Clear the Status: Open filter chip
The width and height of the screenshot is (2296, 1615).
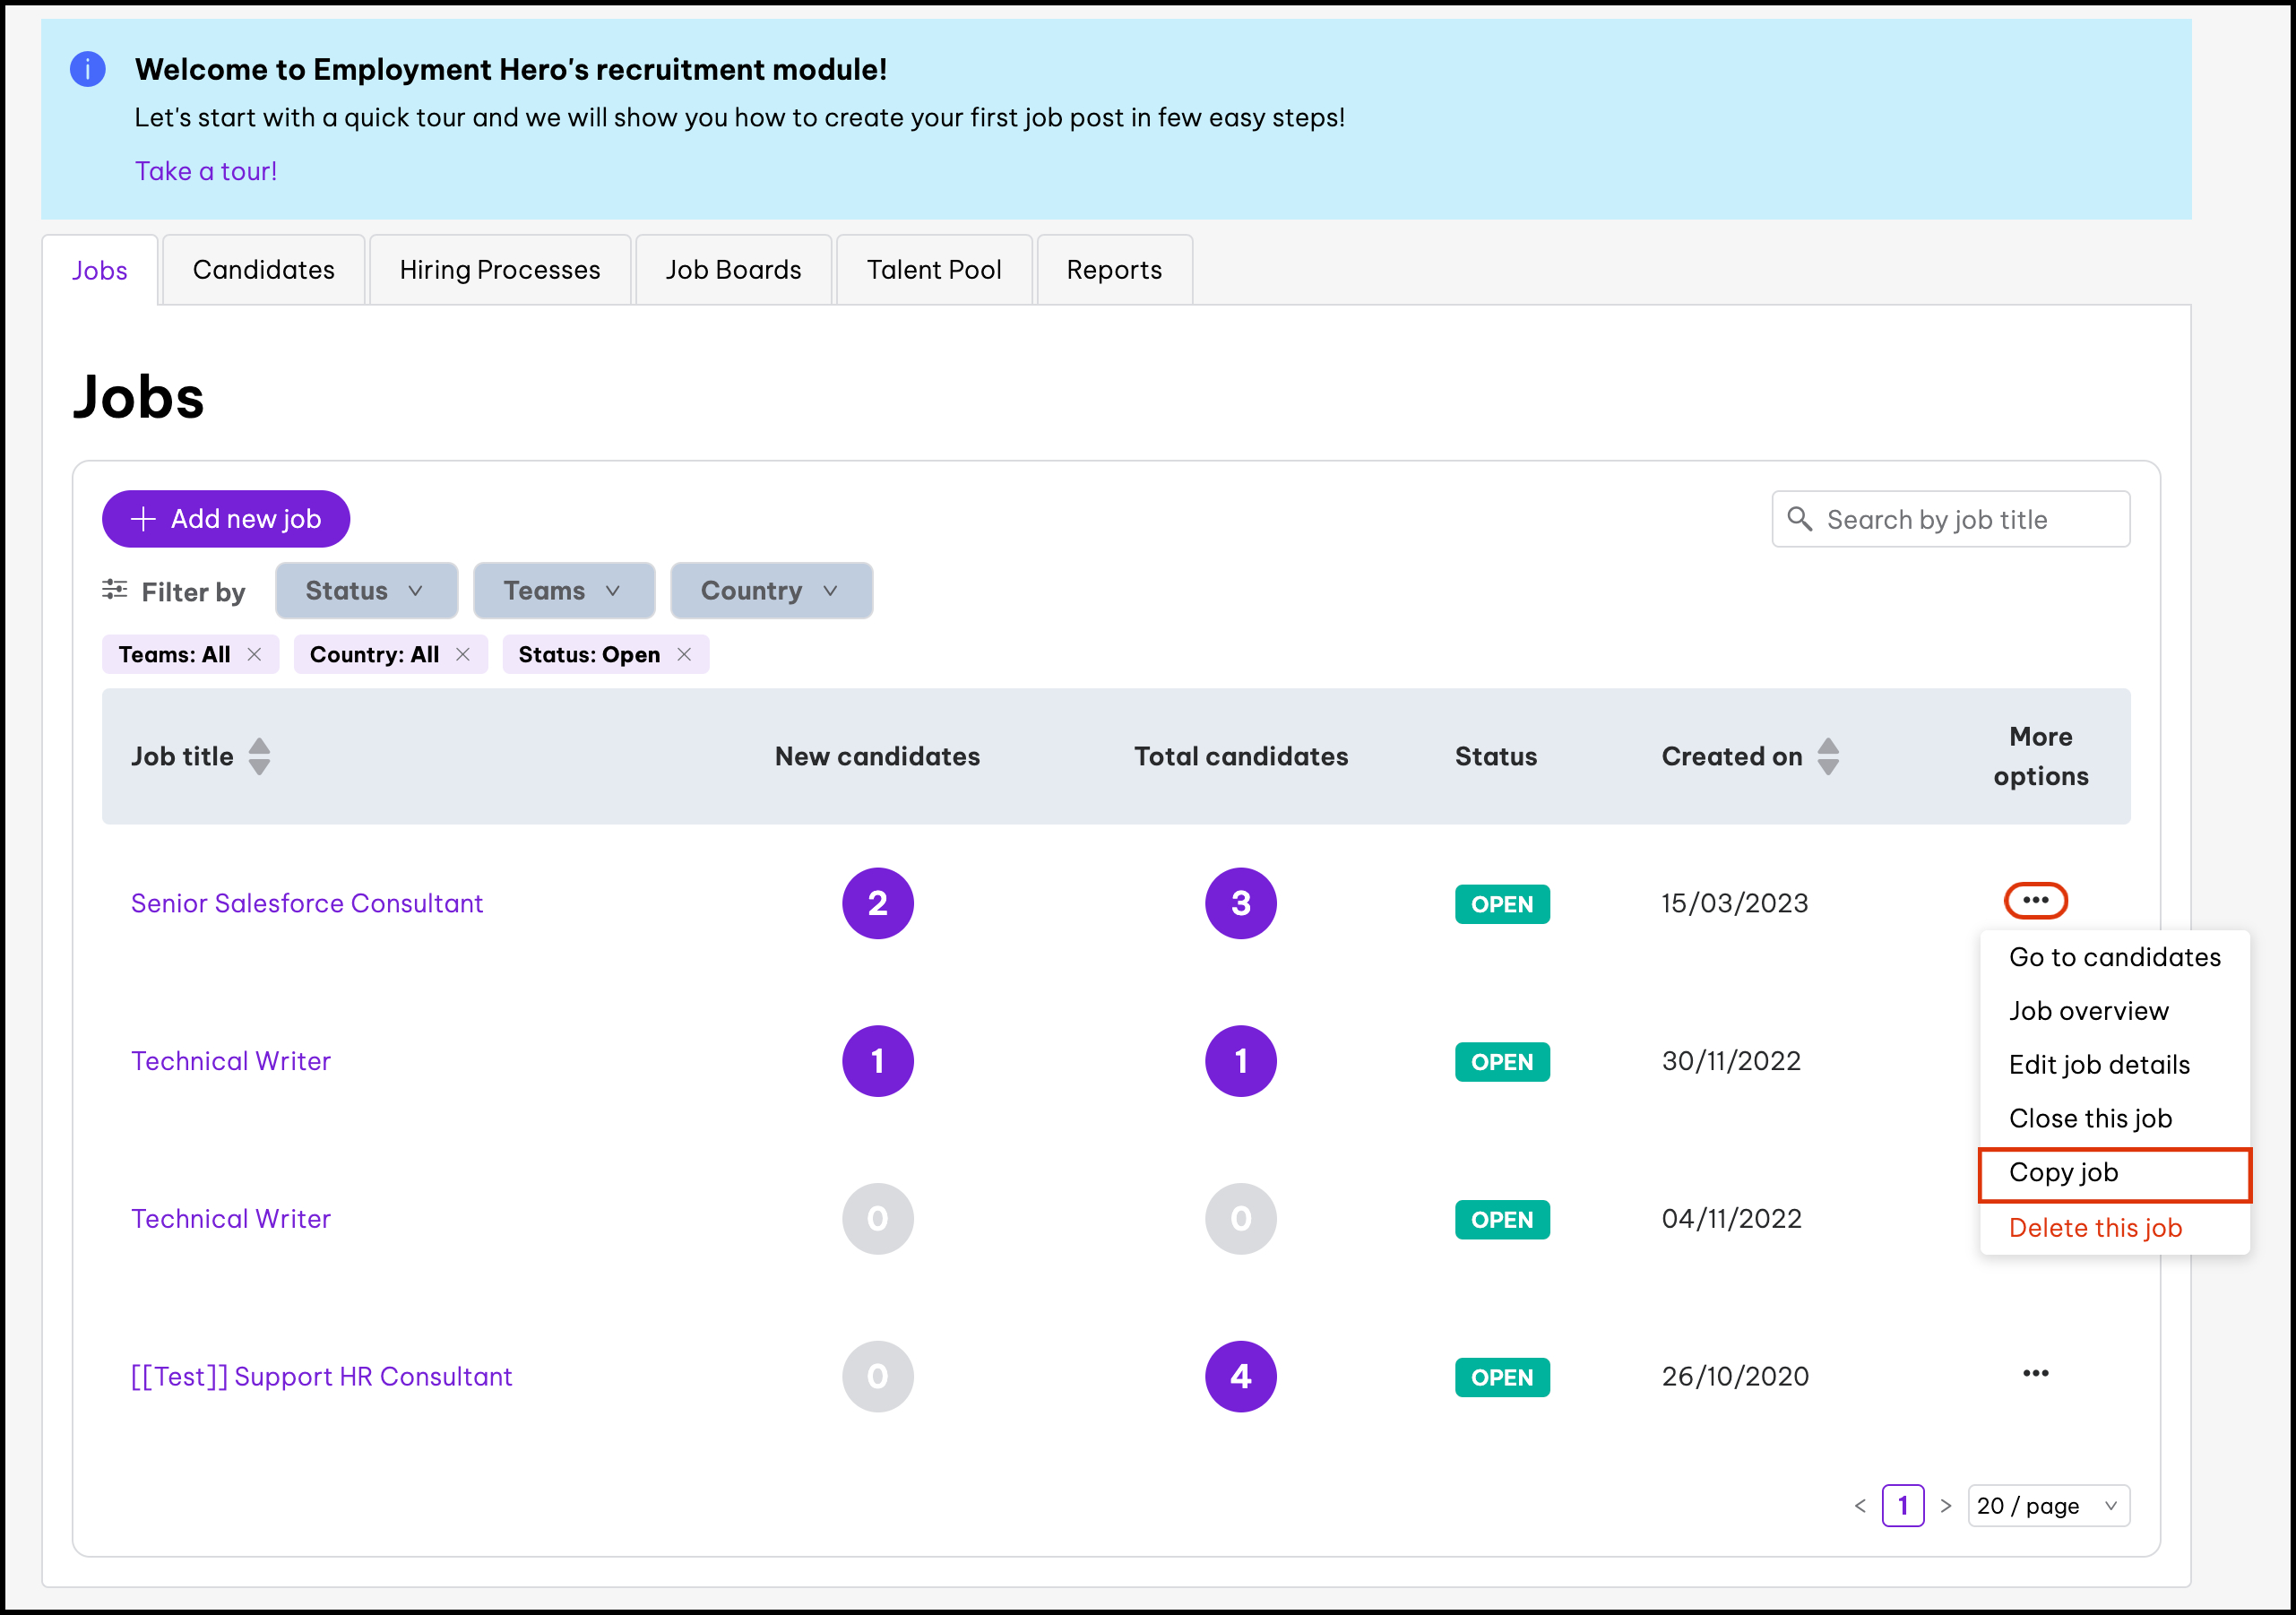(684, 654)
